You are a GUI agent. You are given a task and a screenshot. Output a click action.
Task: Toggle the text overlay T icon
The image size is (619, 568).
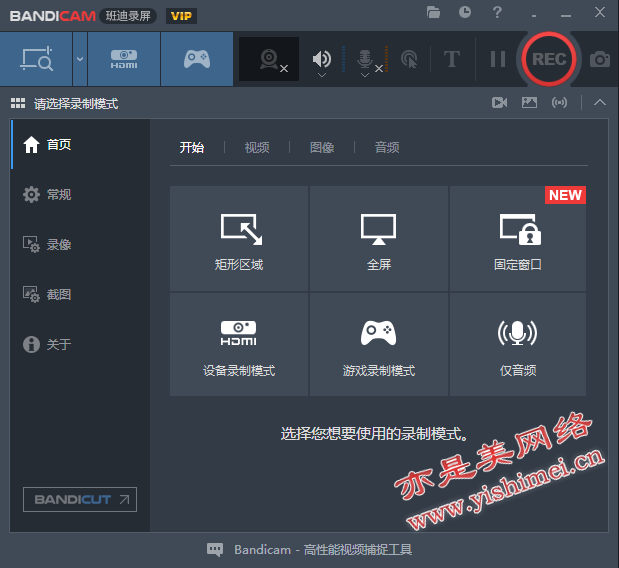(452, 59)
